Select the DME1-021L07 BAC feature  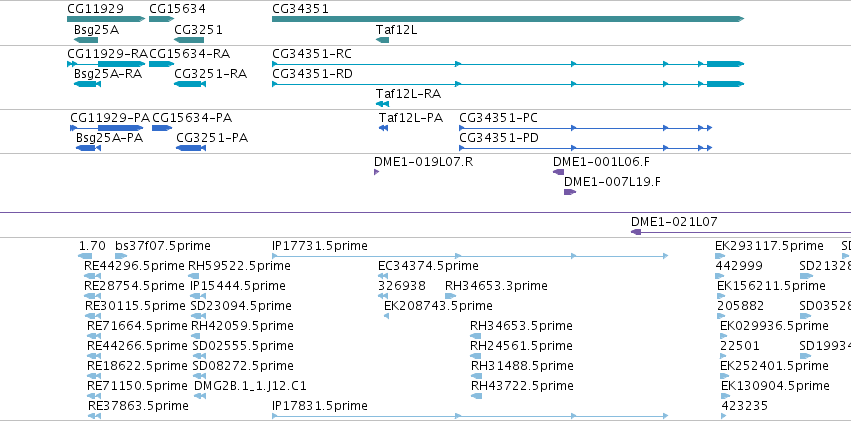741,232
